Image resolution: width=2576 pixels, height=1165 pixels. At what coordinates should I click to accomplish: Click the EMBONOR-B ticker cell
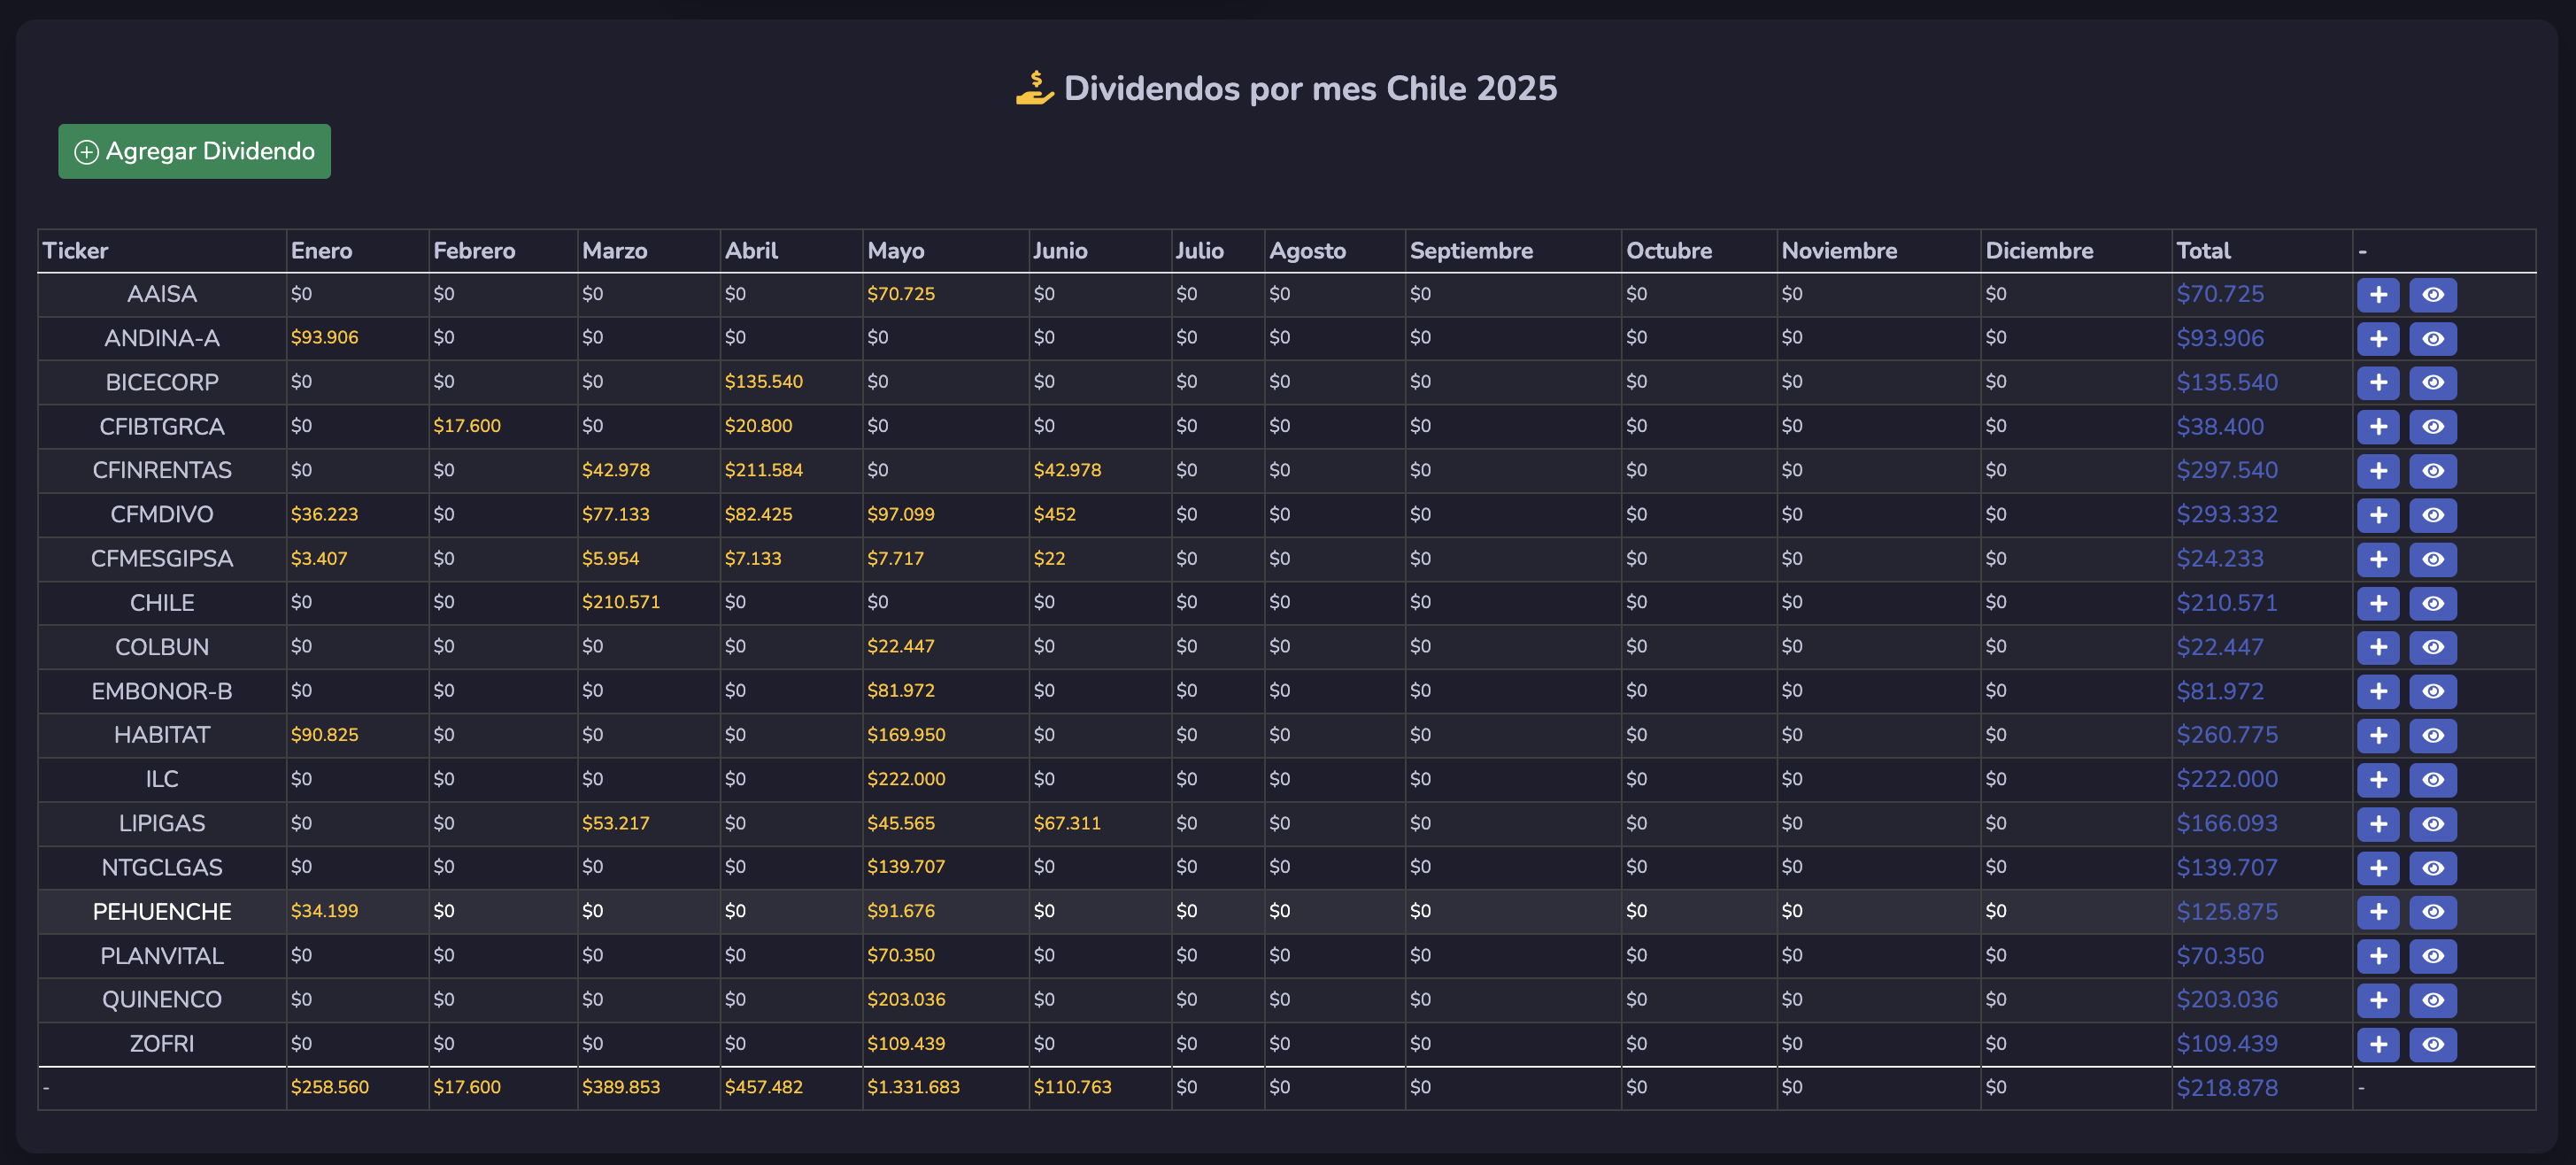(162, 691)
